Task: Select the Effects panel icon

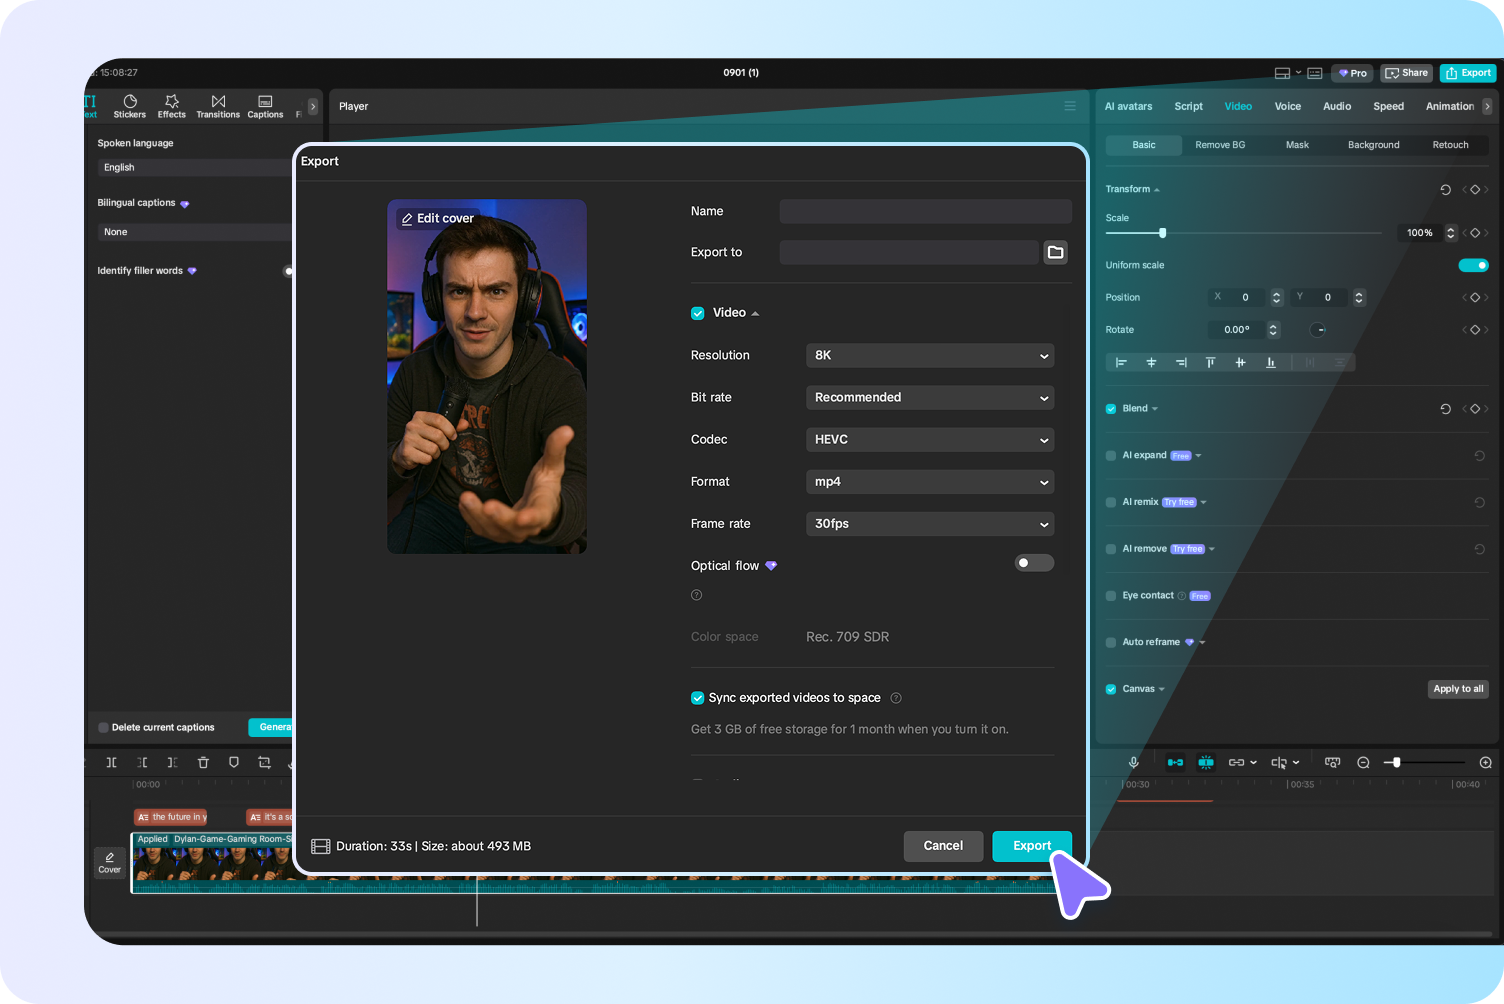Action: coord(171,106)
